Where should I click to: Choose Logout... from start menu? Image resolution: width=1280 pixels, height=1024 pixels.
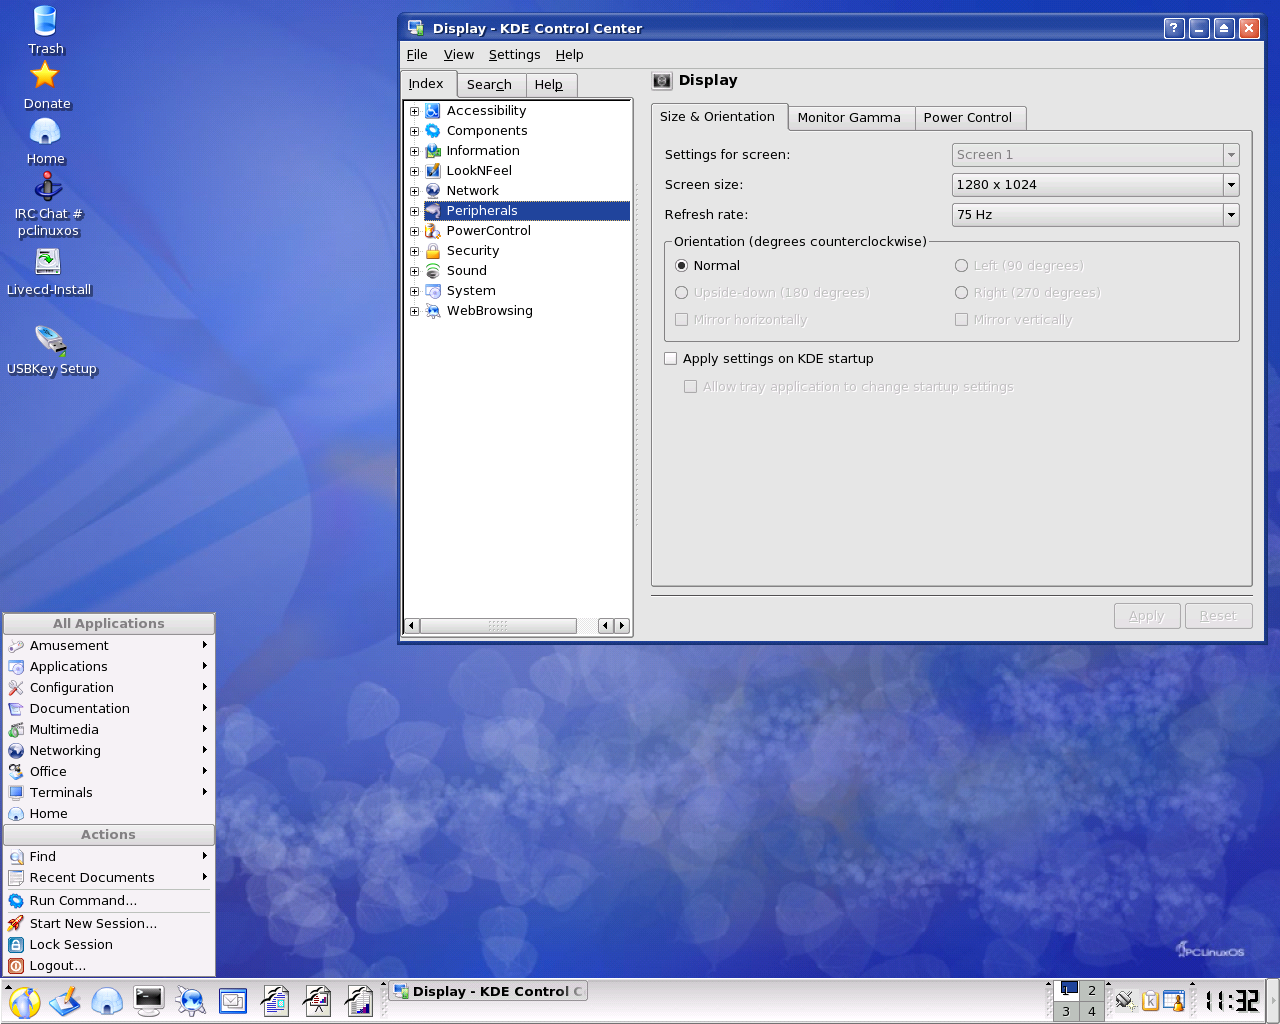pos(109,966)
